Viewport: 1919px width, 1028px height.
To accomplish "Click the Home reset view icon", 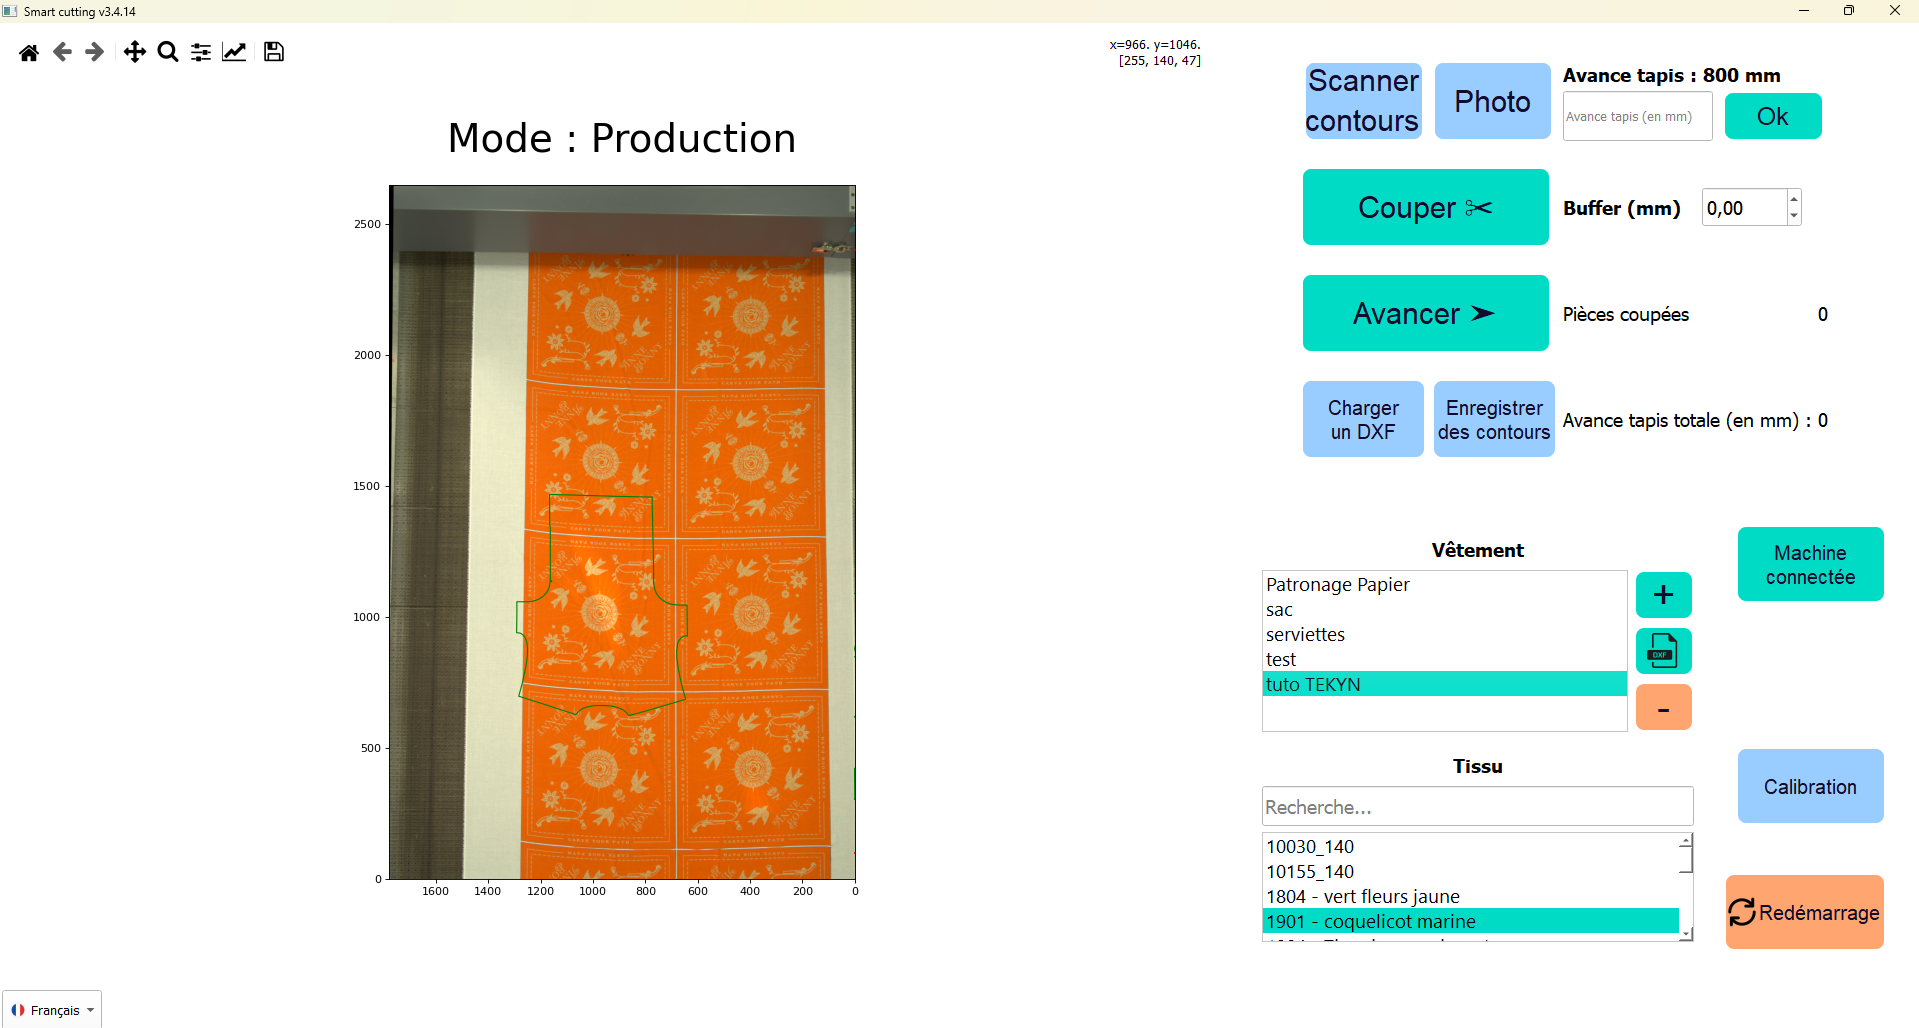I will pyautogui.click(x=29, y=52).
